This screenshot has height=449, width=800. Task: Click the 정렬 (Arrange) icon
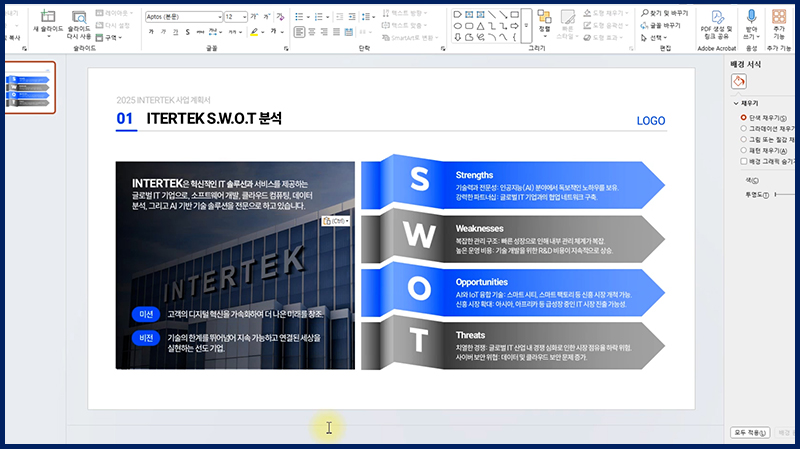click(x=544, y=17)
